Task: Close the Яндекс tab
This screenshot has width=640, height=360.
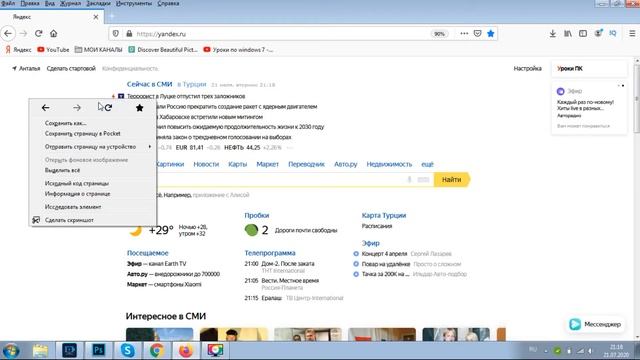Action: click(x=96, y=17)
